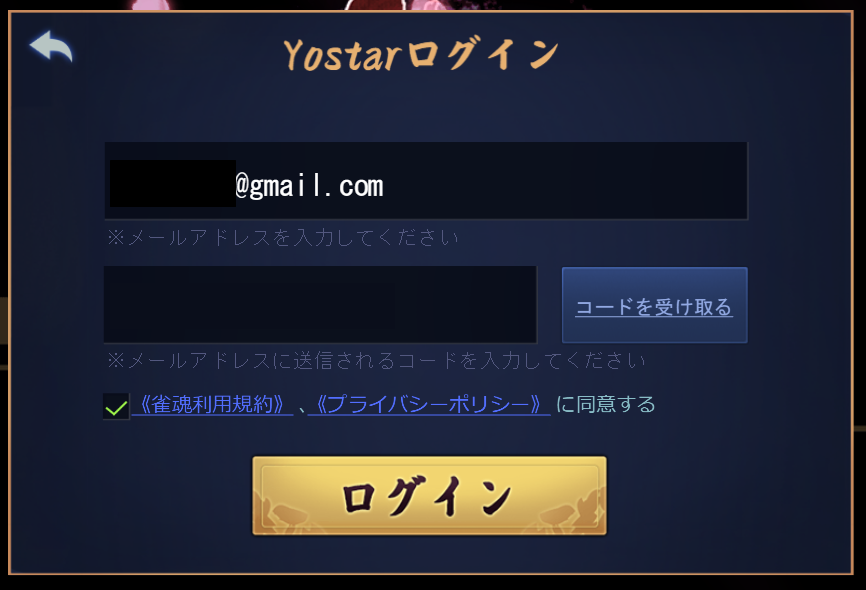The height and width of the screenshot is (590, 866).
Task: Click the blank panel area below ログイン button
Action: (429, 554)
